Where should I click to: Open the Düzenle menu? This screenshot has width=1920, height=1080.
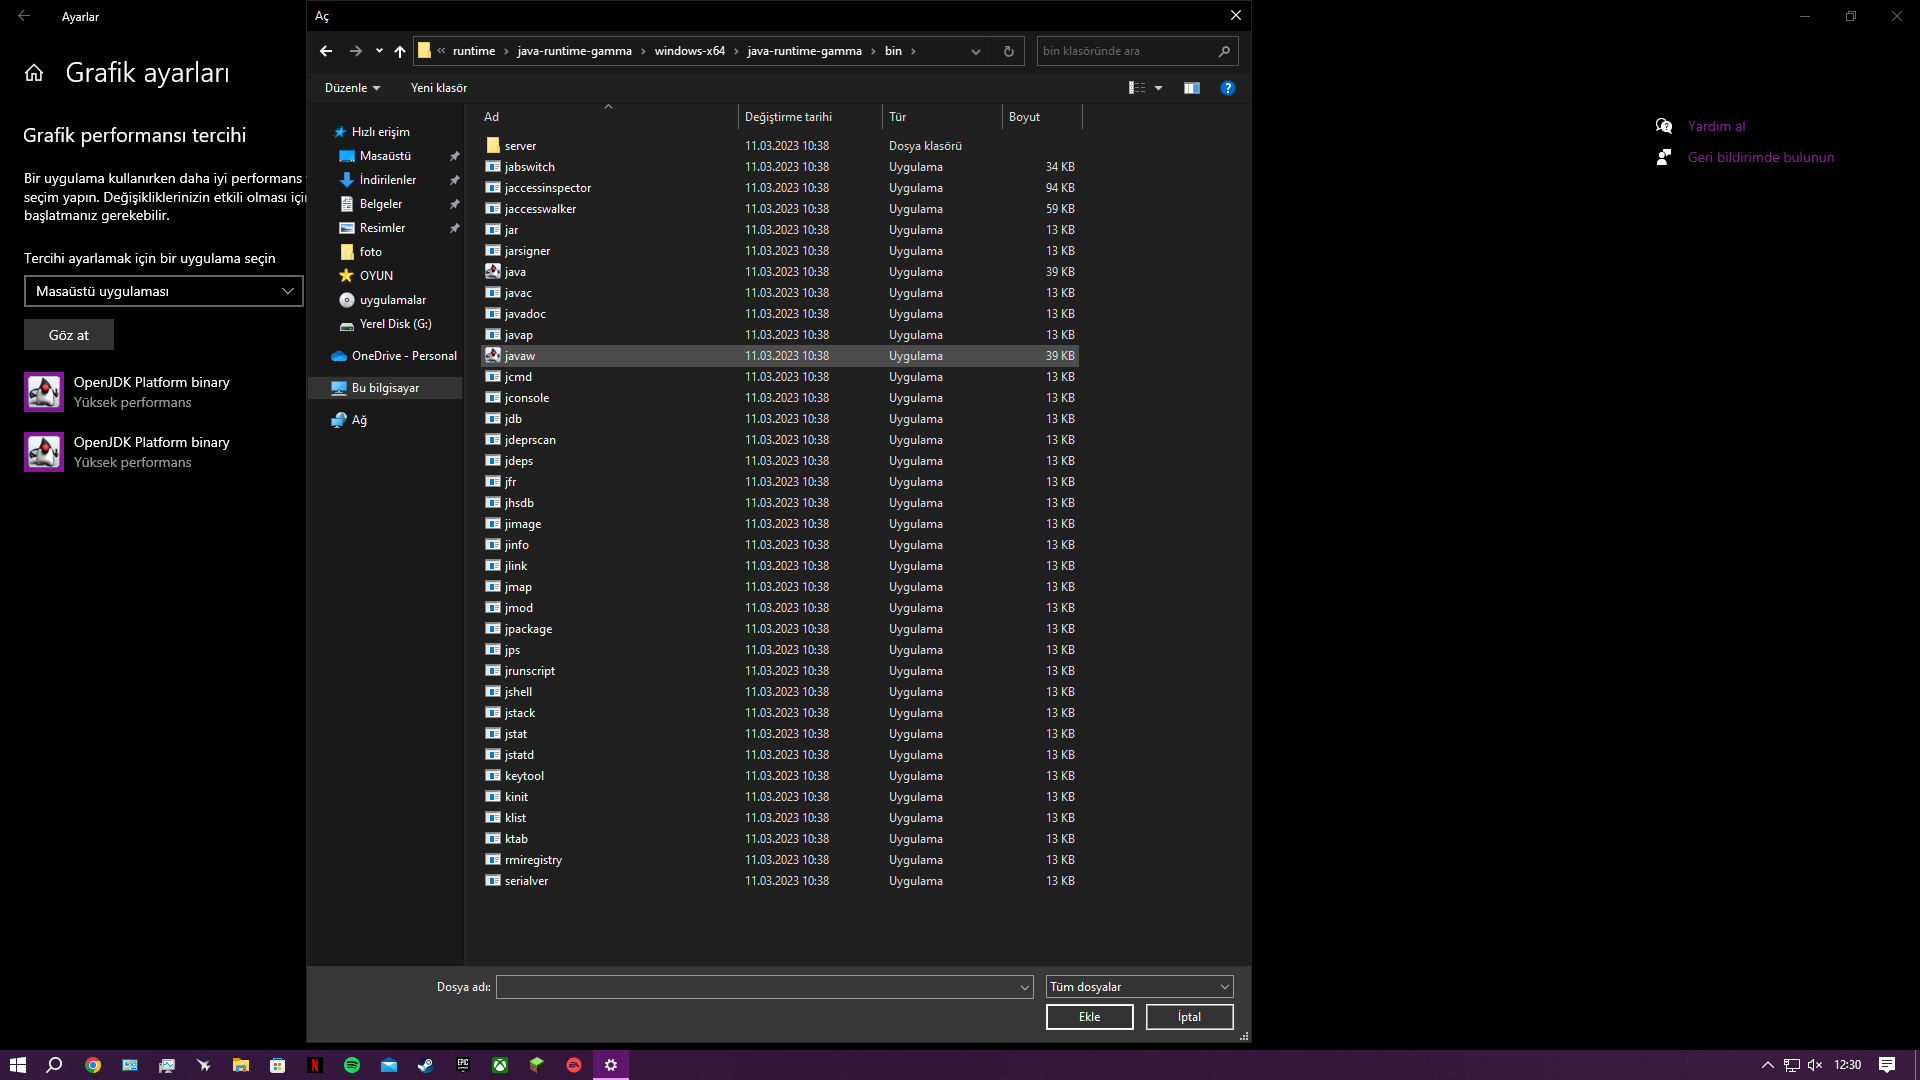tap(352, 88)
